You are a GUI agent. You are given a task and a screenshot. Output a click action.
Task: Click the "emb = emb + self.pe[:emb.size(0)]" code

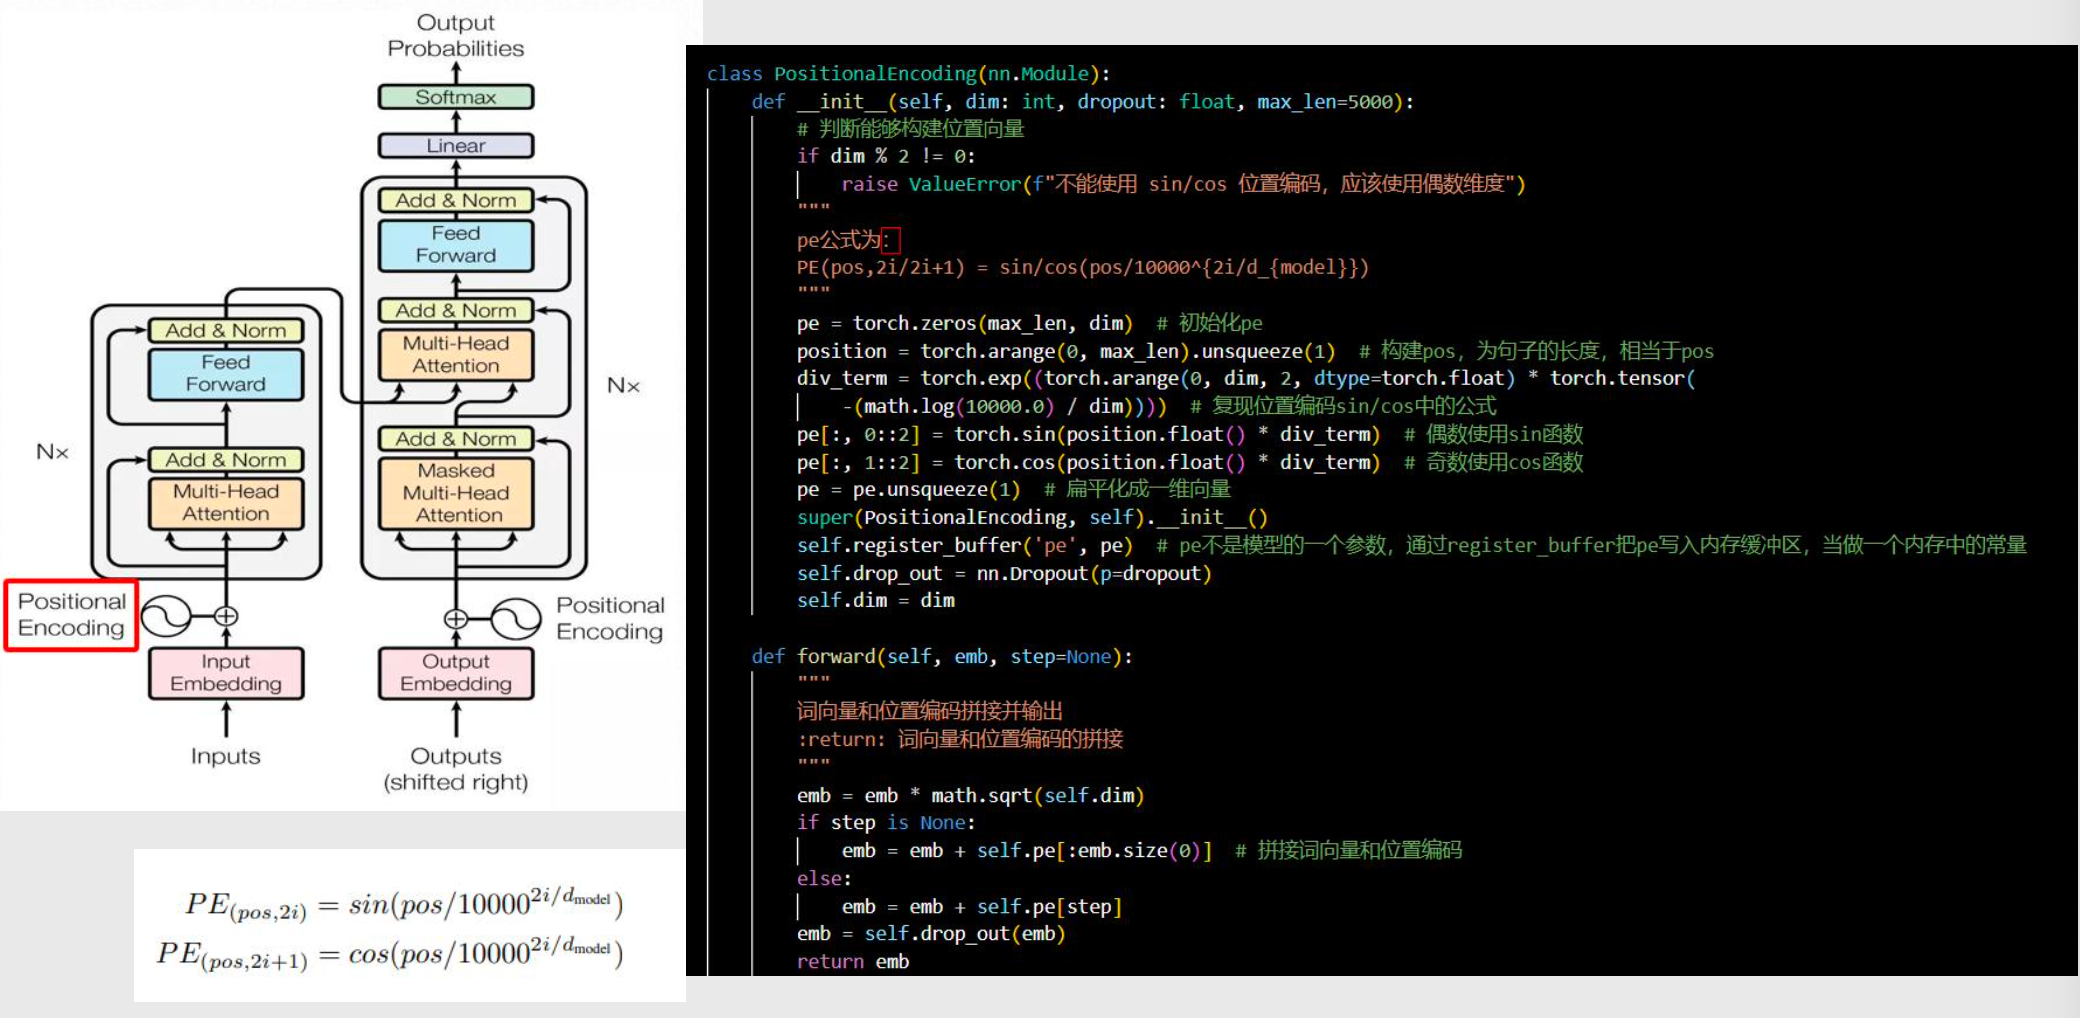pos(1026,851)
